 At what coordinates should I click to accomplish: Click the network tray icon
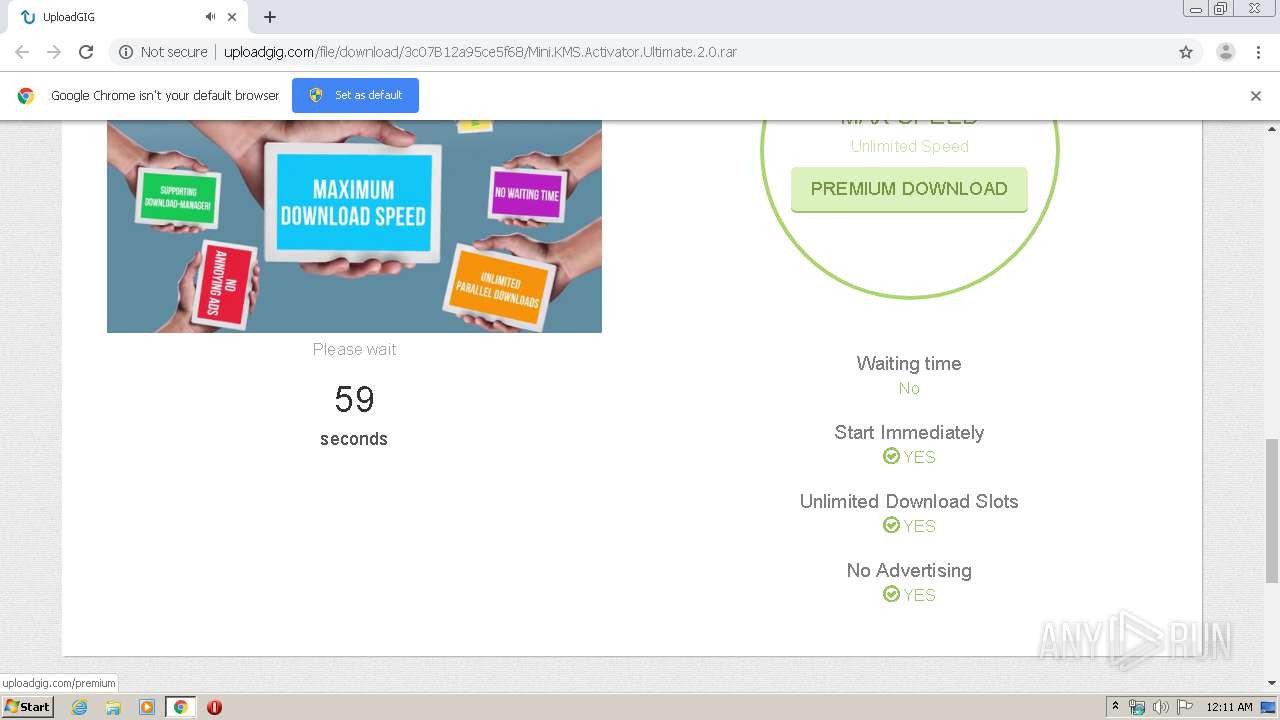click(x=1137, y=707)
